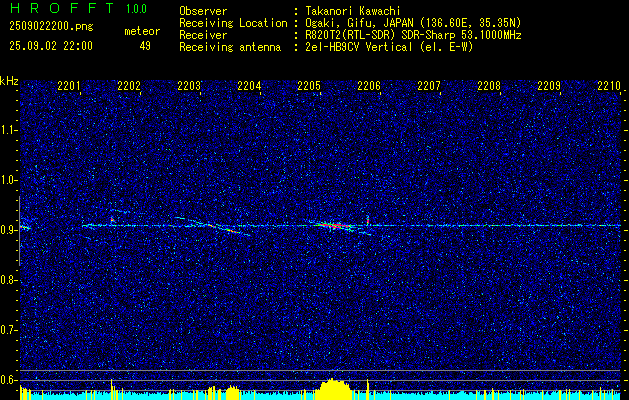Click the 2210 time marker
This screenshot has height=400, width=629.
[x=609, y=86]
